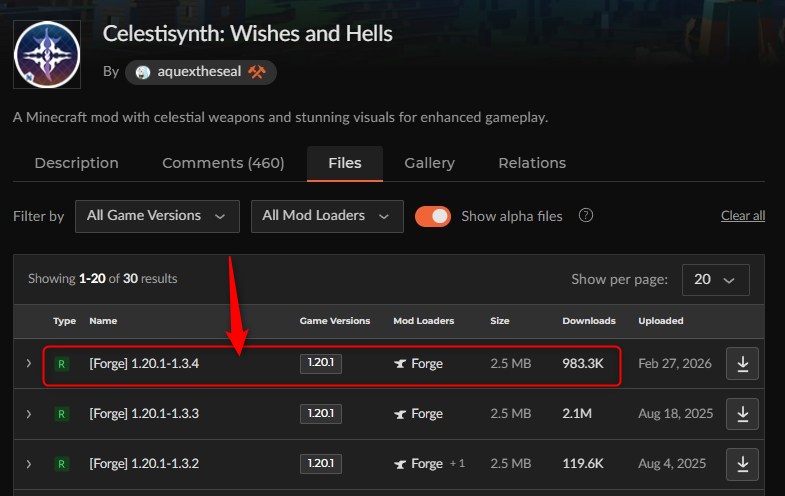The width and height of the screenshot is (785, 496).
Task: Click the Uploaded column header
Action: pyautogui.click(x=661, y=321)
